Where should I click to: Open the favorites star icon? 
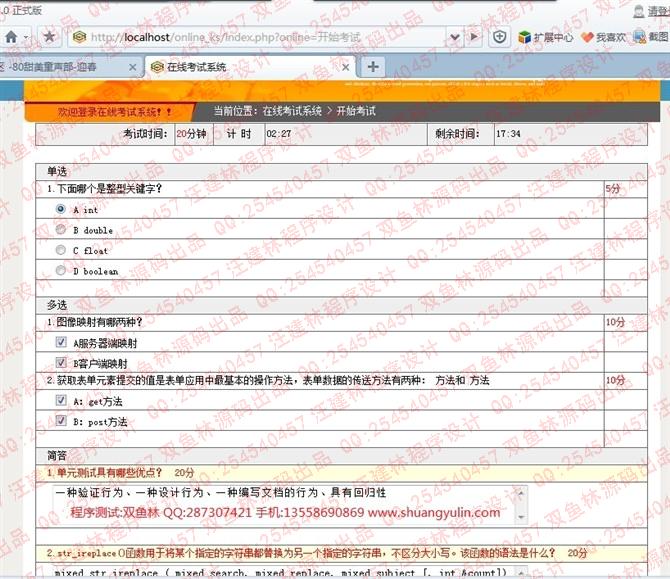click(x=50, y=37)
